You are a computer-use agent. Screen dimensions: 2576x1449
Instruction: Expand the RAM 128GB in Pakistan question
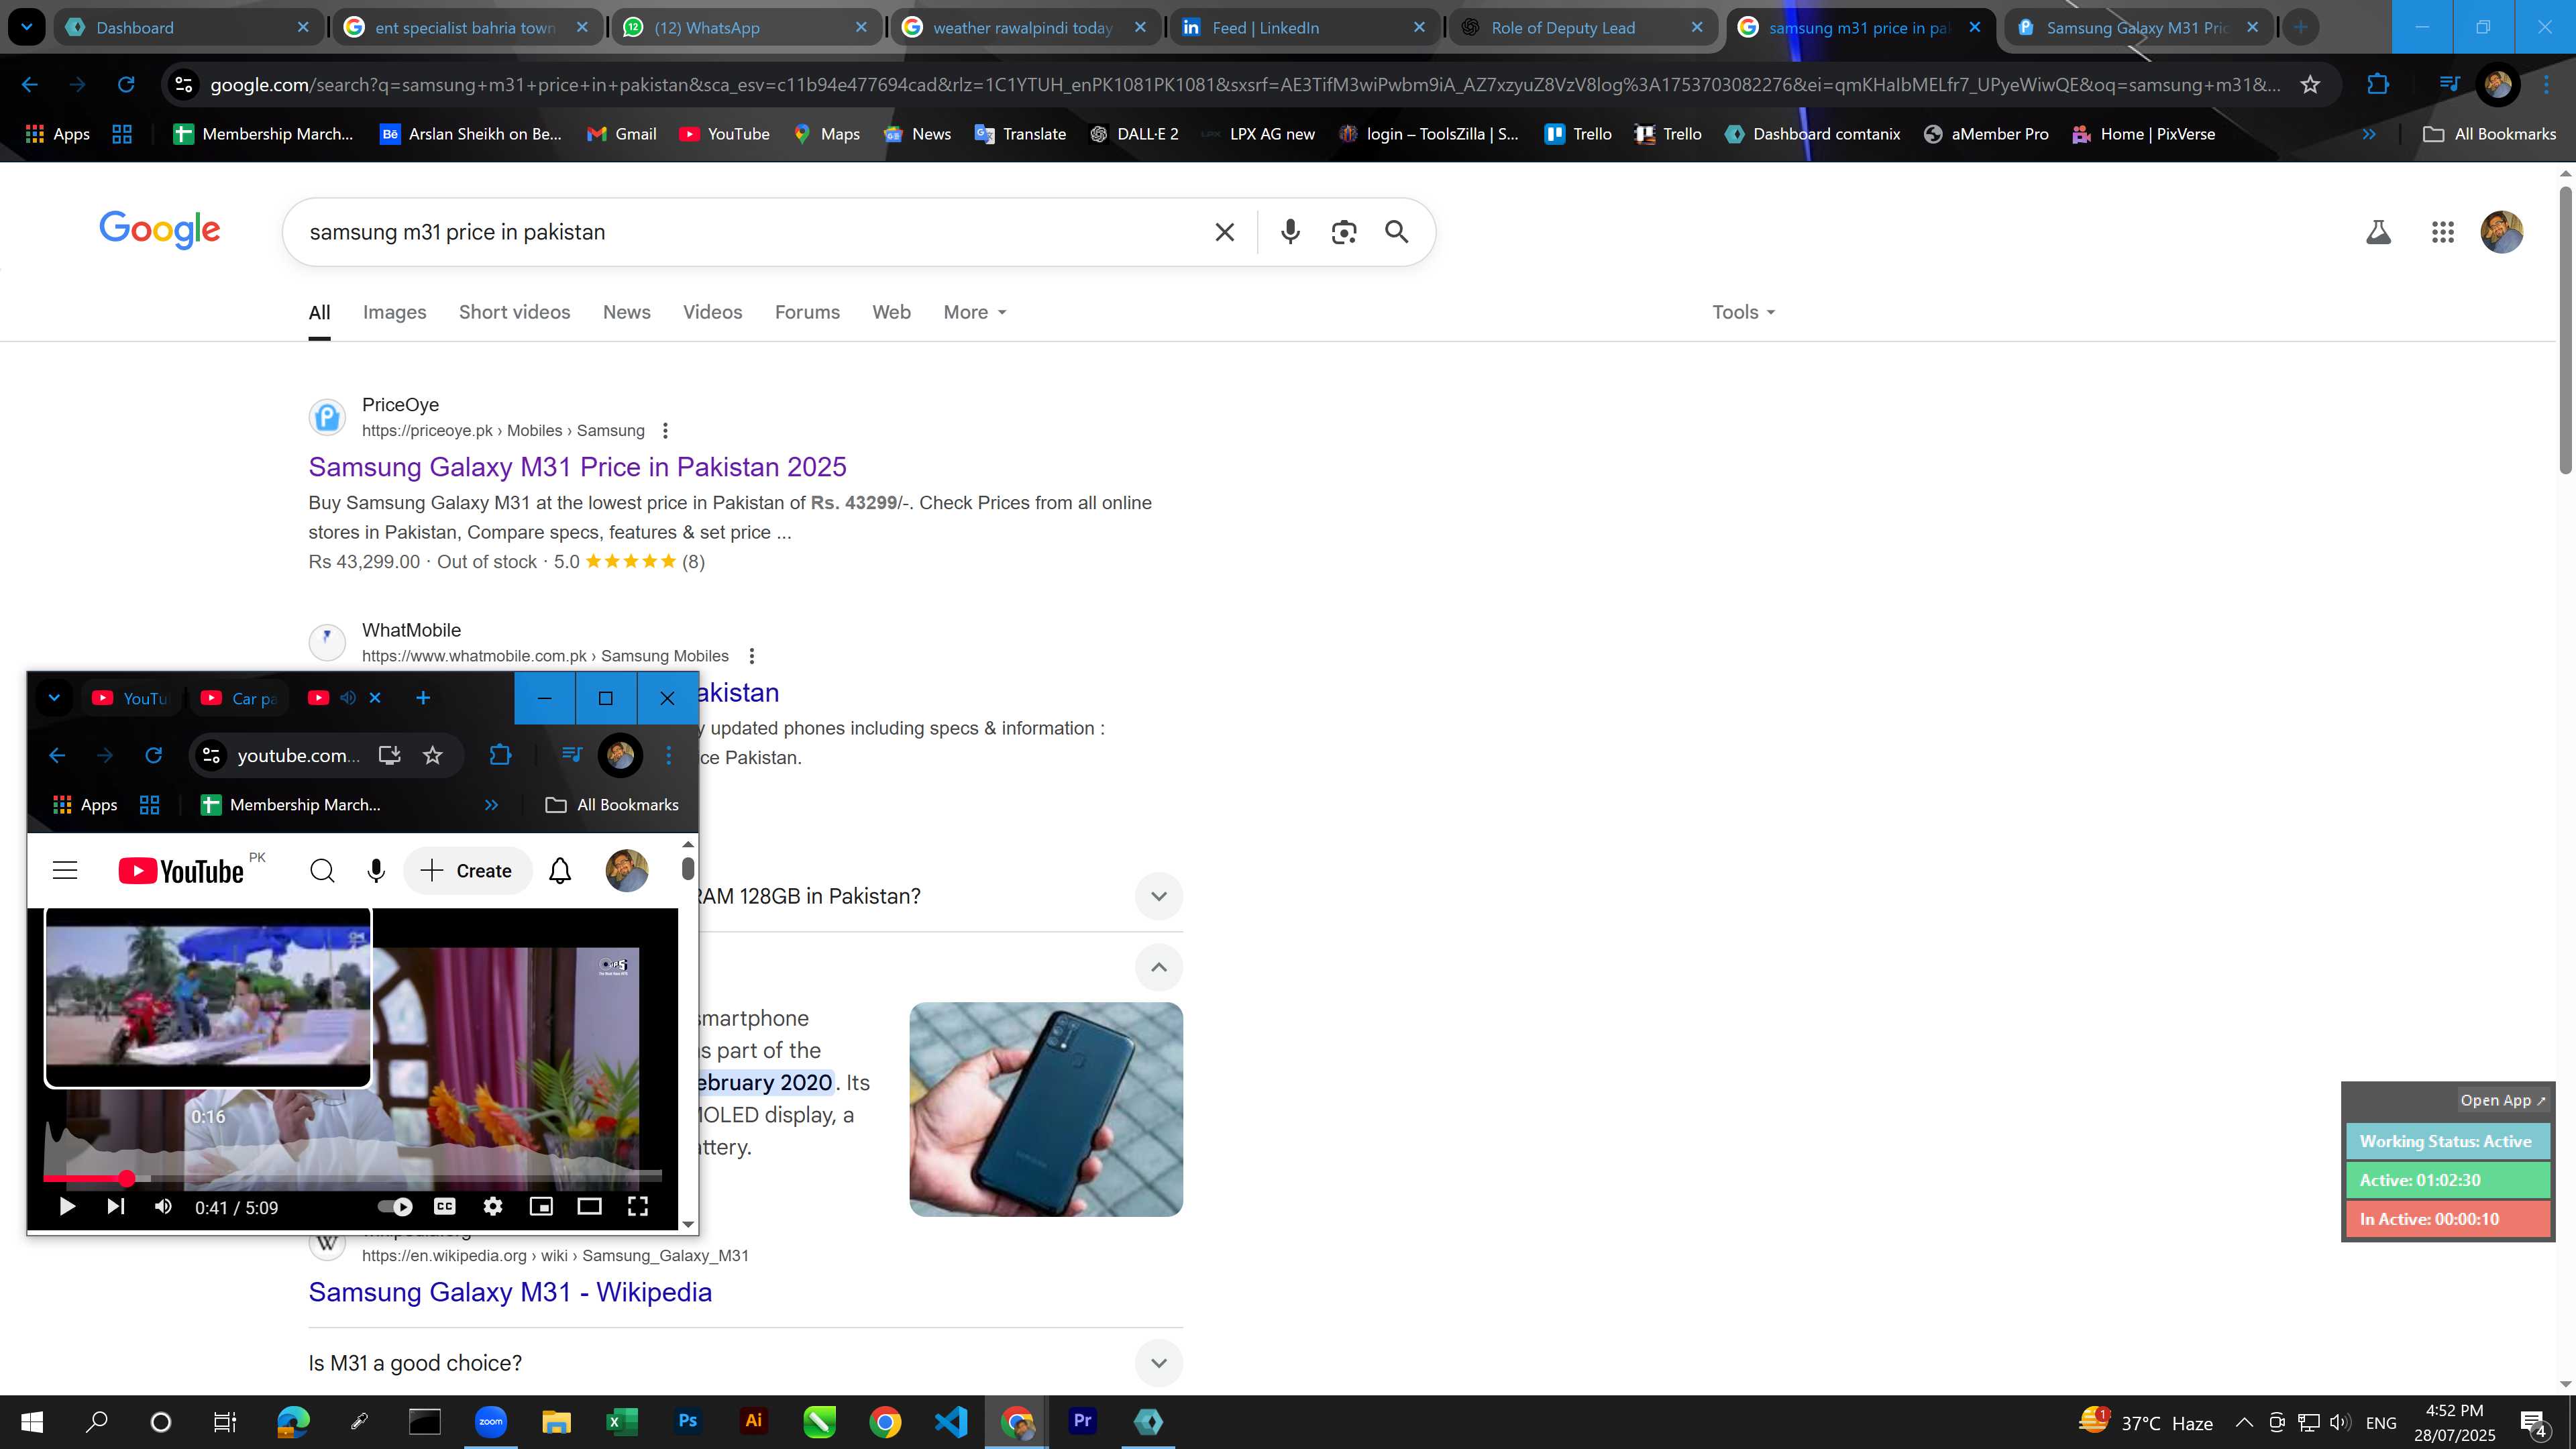click(x=1159, y=896)
